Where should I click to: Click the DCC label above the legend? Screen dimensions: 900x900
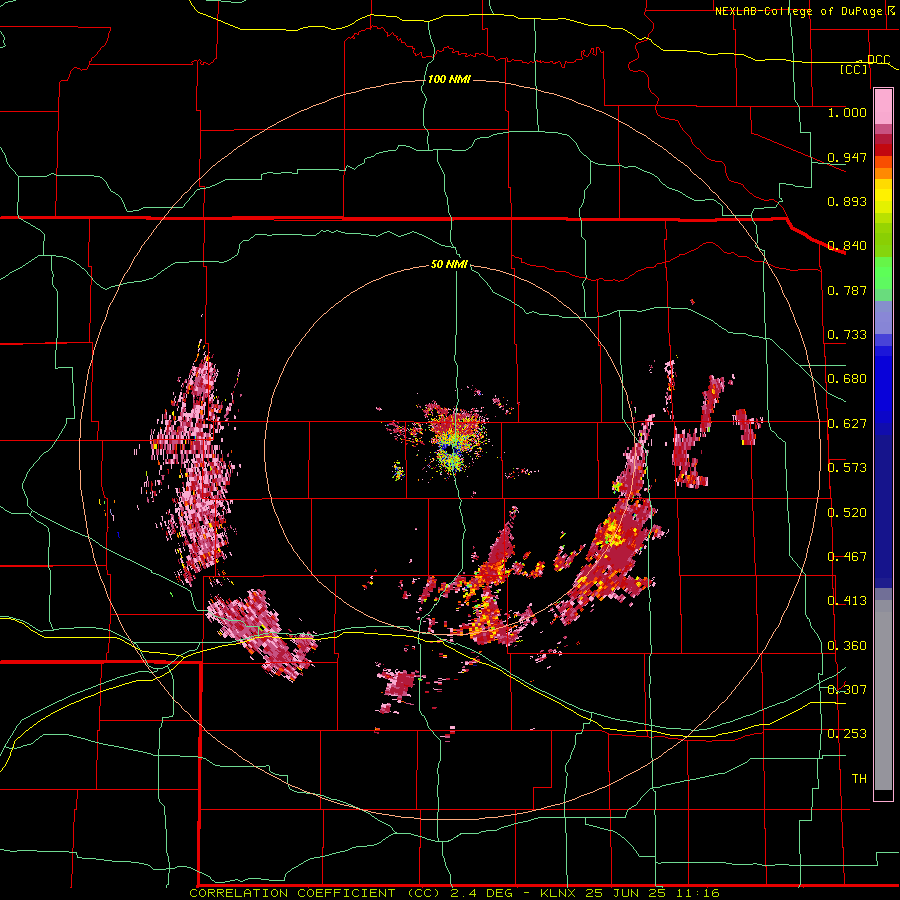(878, 60)
